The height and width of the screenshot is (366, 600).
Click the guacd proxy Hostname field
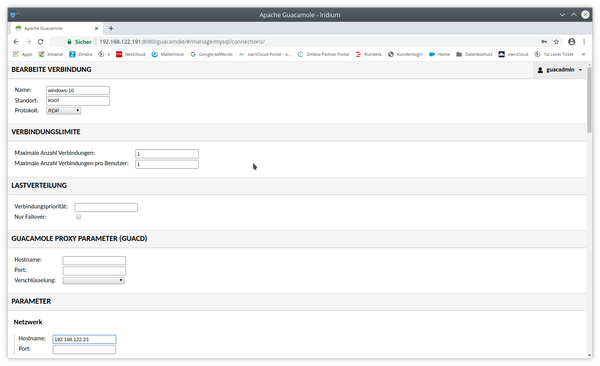pyautogui.click(x=94, y=261)
